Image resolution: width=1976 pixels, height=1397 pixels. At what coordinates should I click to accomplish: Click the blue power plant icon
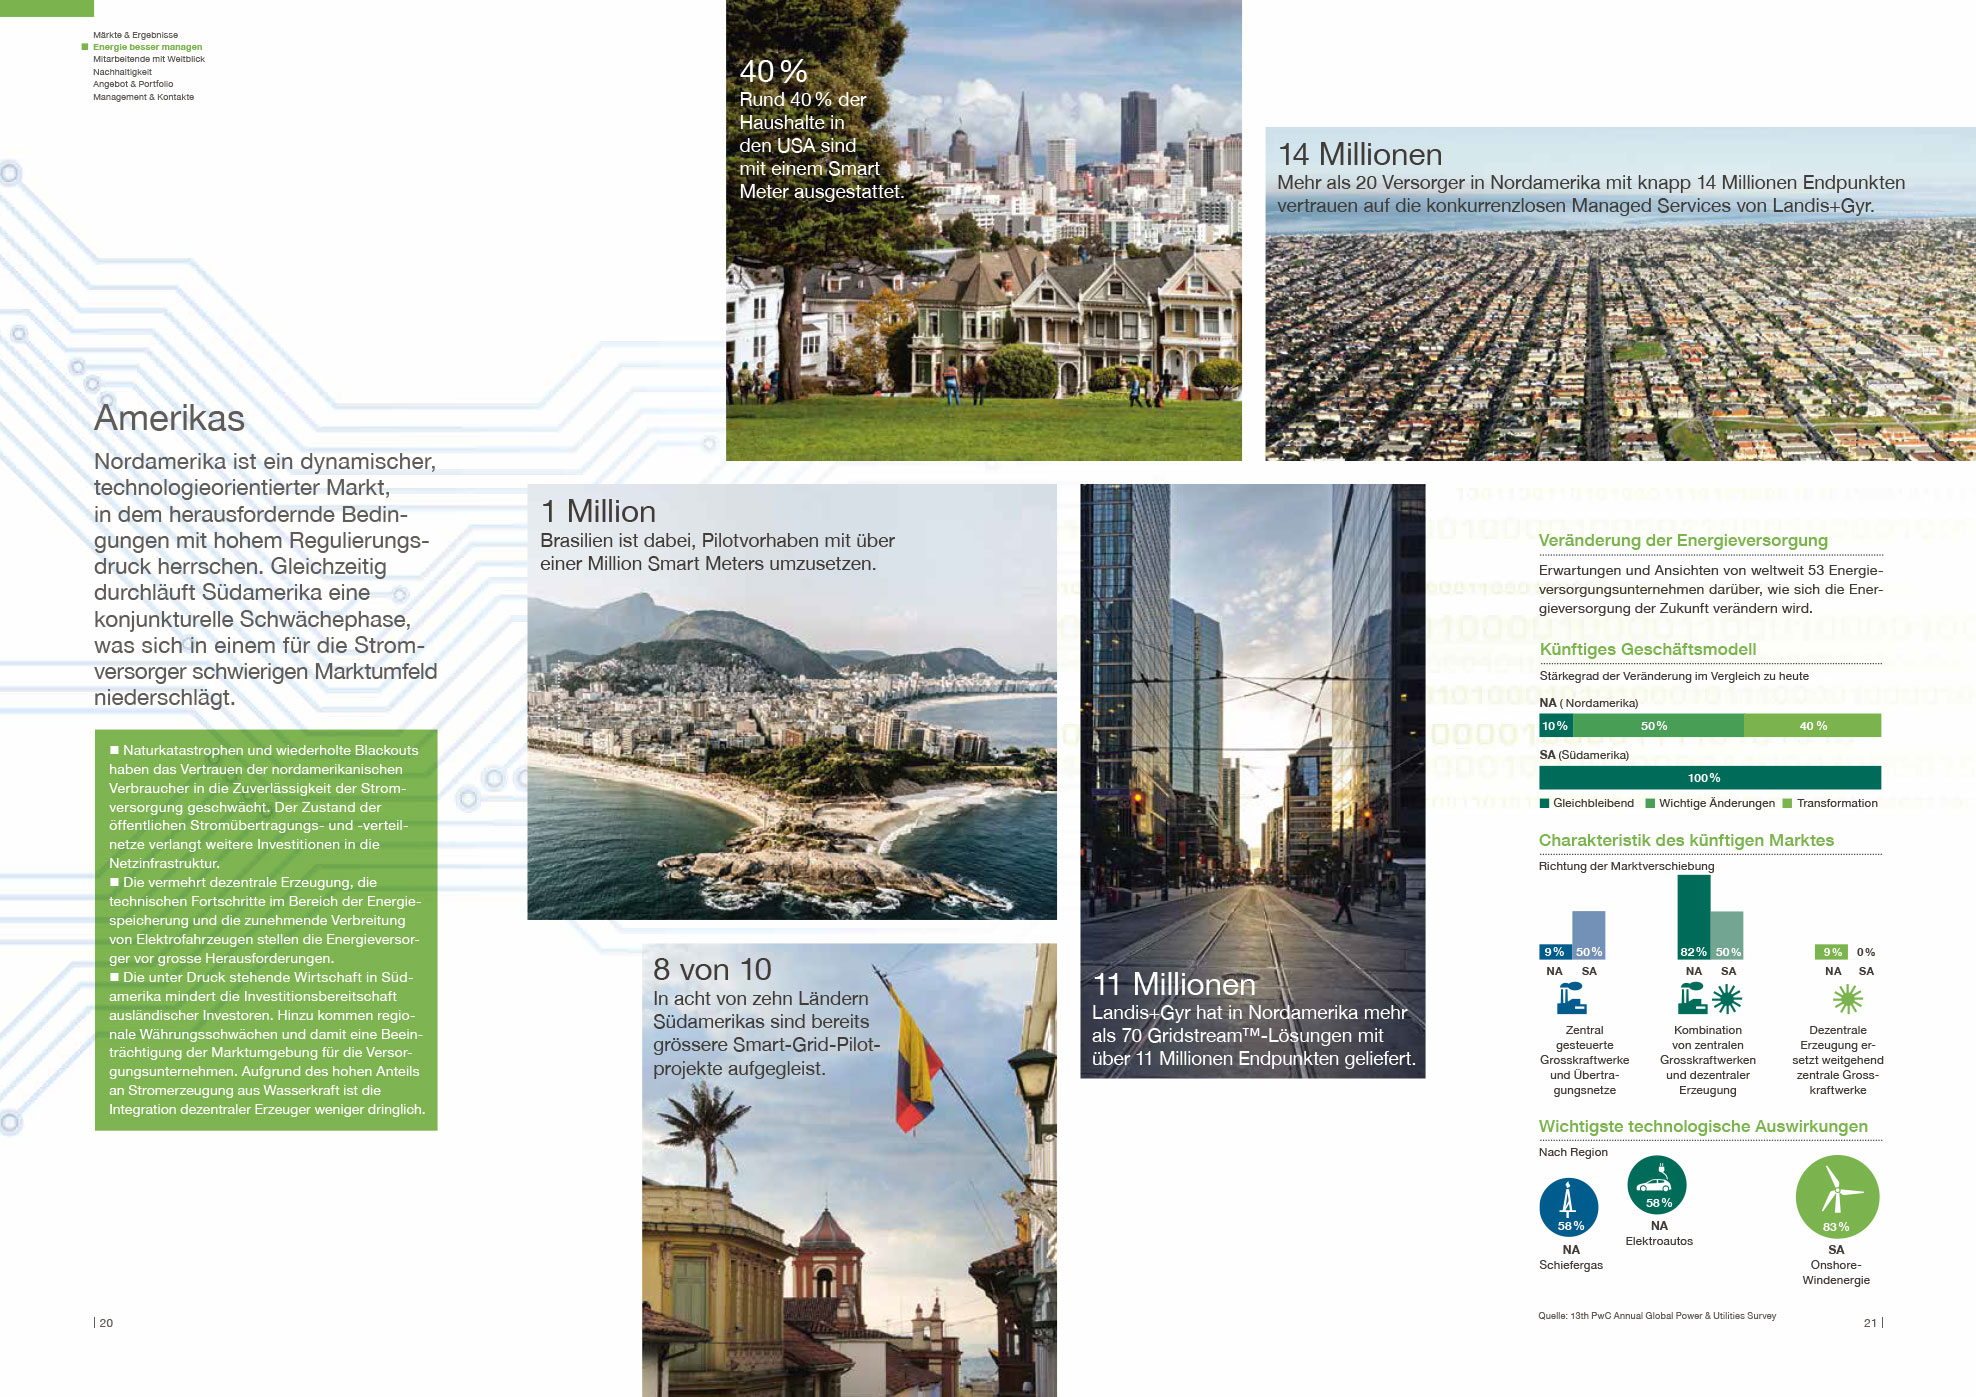1571,998
